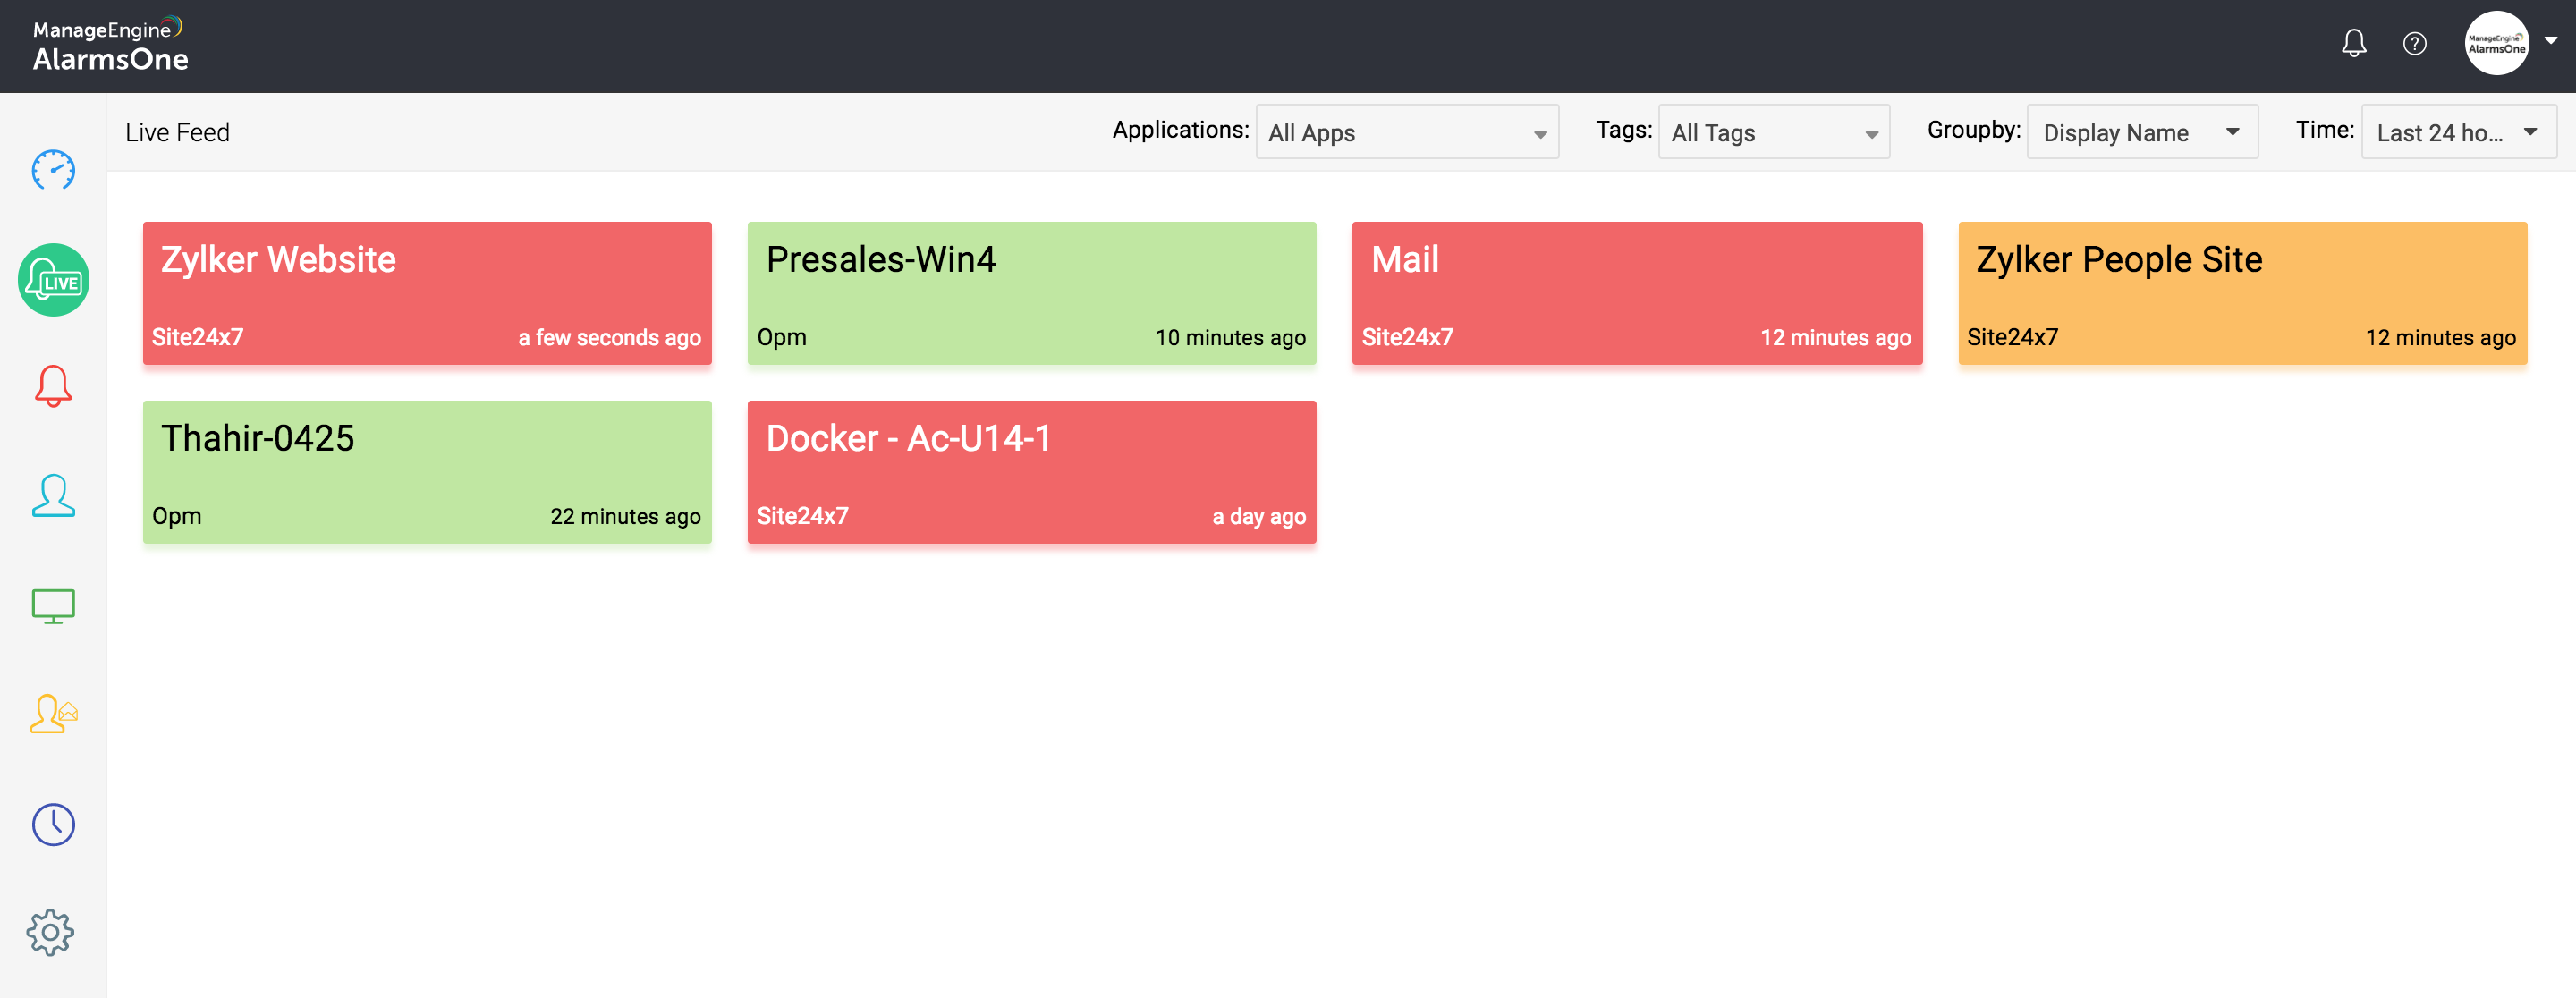Open the dashboard speedometer icon in sidebar
2576x998 pixels.
point(52,170)
